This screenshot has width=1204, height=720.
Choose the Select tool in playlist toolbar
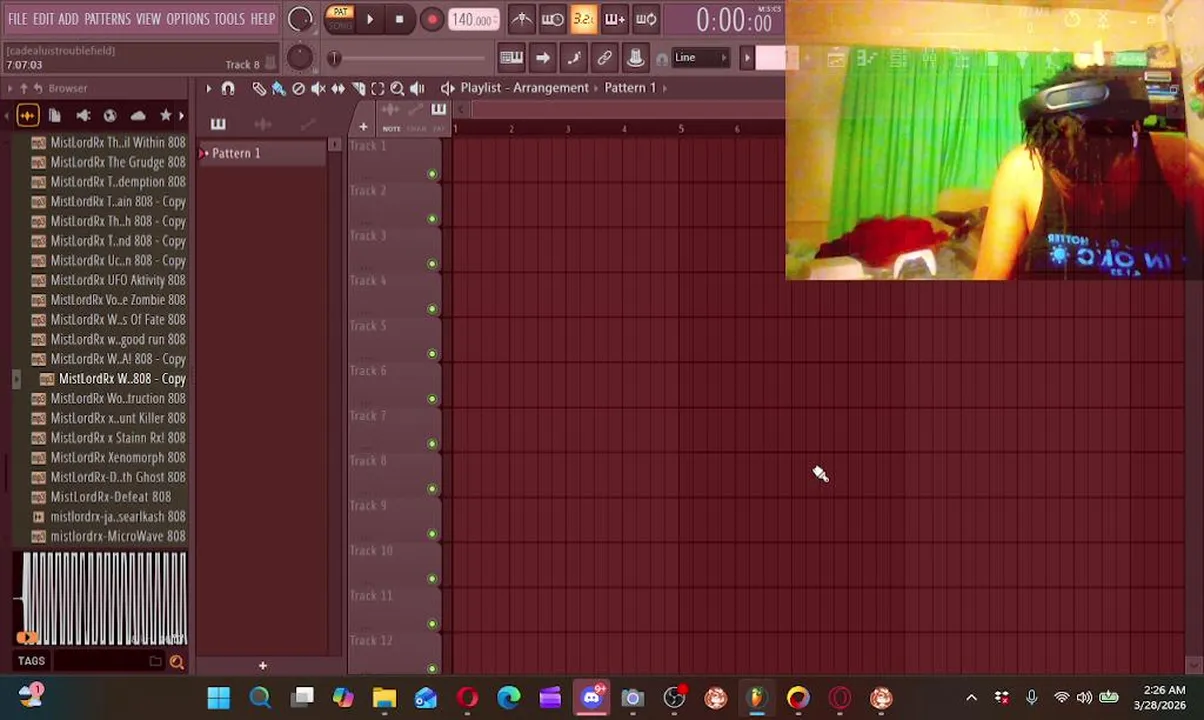tap(378, 88)
